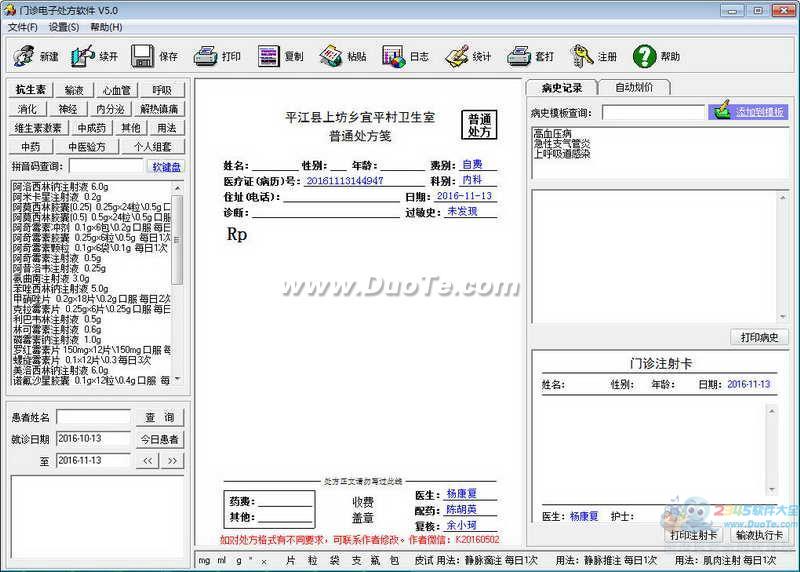Switch to the 自动划价 tab
This screenshot has height=572, width=800.
coord(634,87)
